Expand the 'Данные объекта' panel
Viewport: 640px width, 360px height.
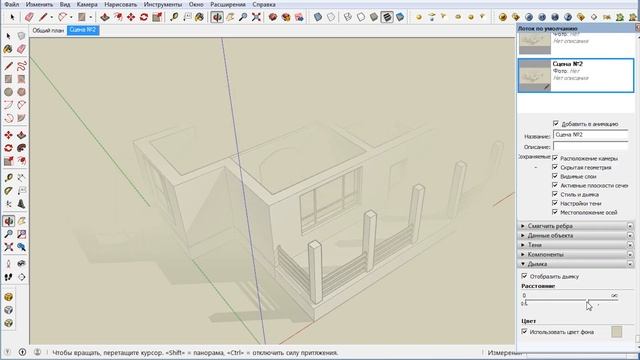576,236
